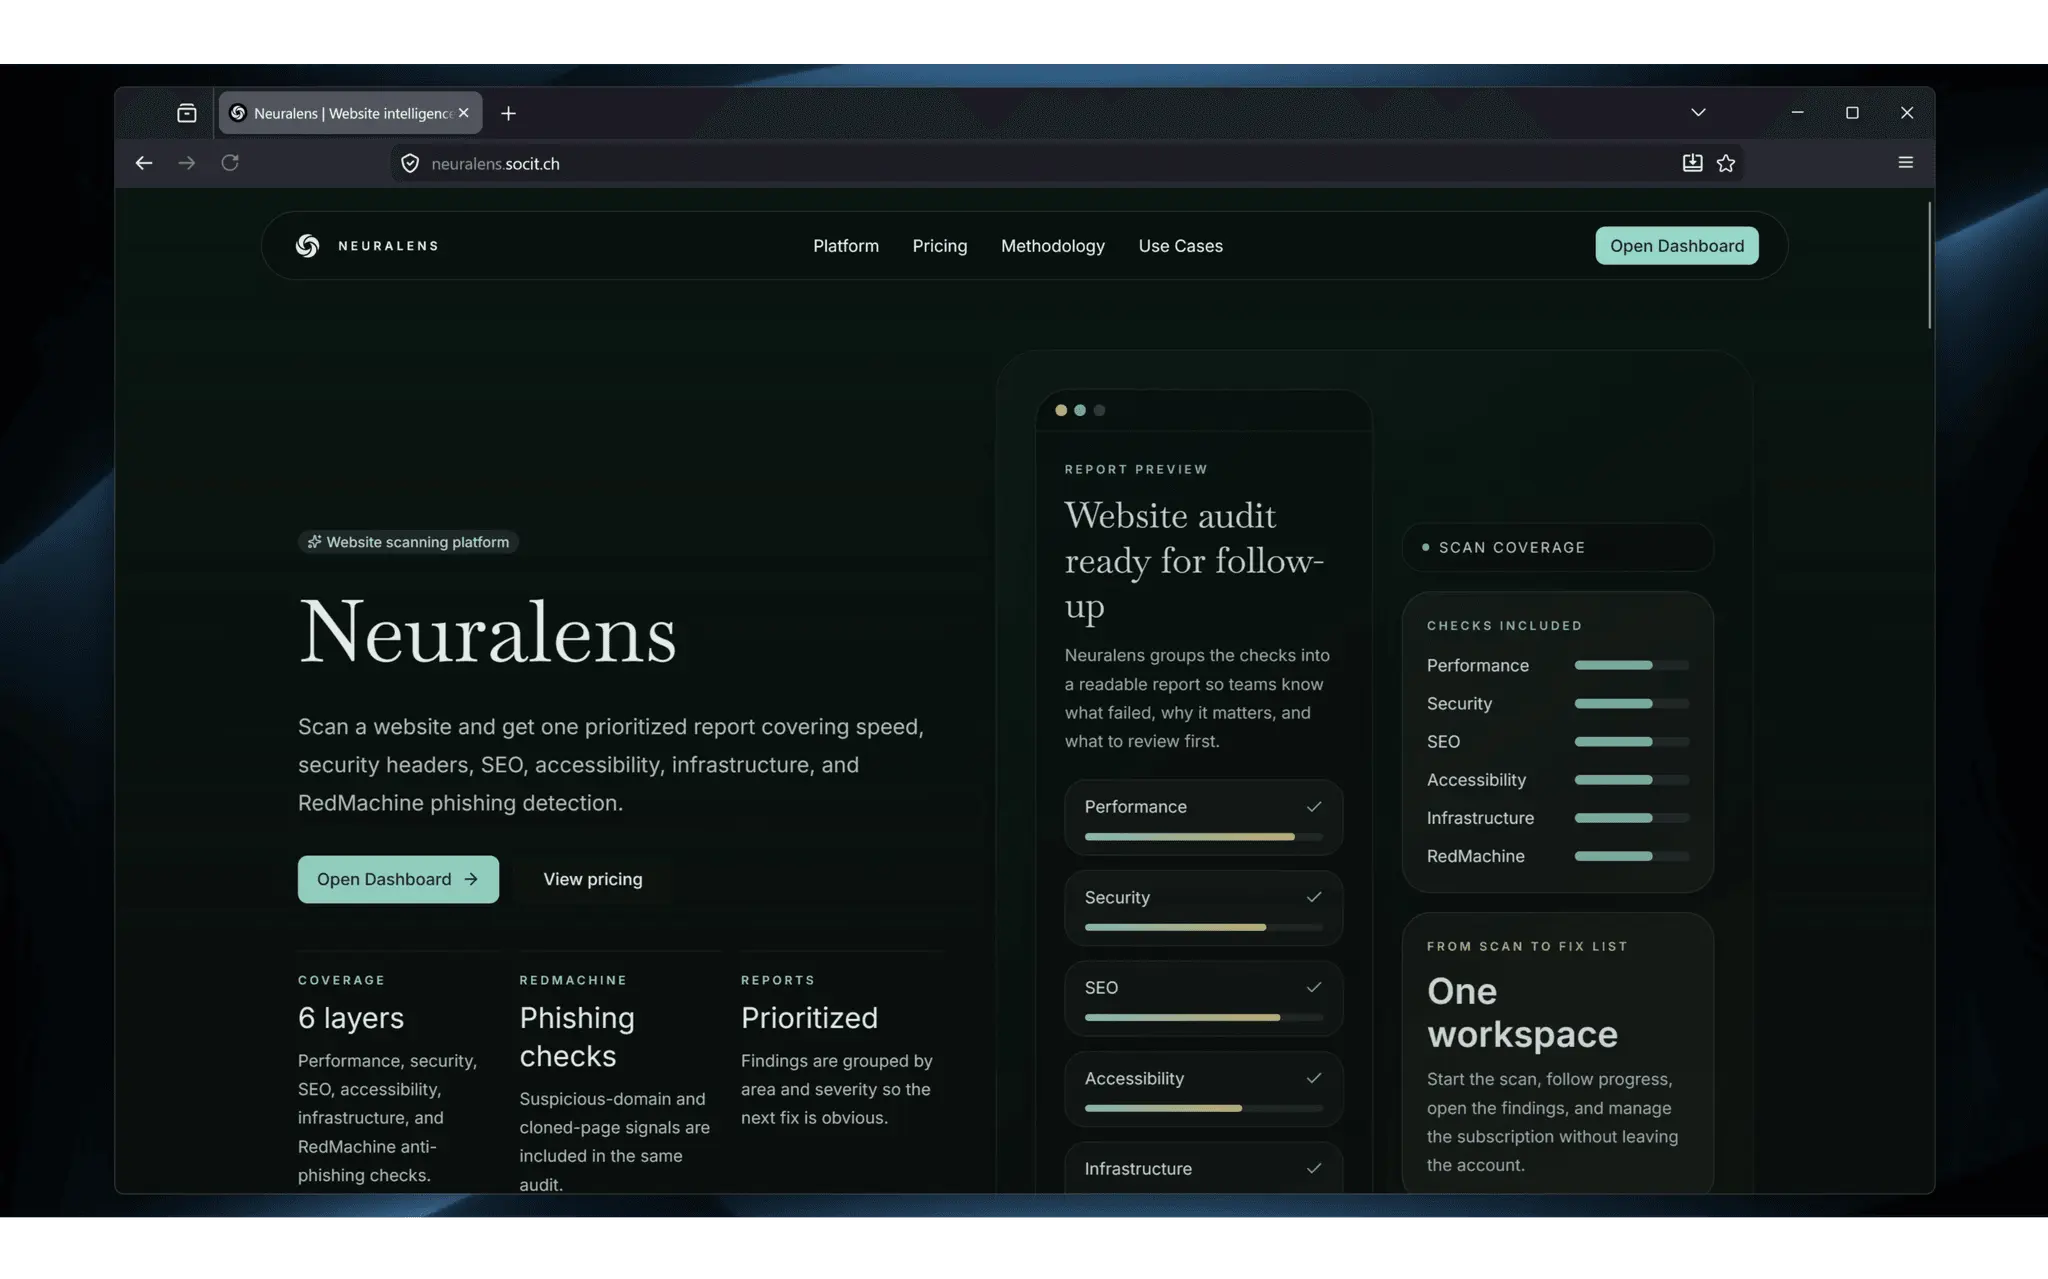
Task: Click the checkmark on the Accessibility card
Action: (1314, 1078)
